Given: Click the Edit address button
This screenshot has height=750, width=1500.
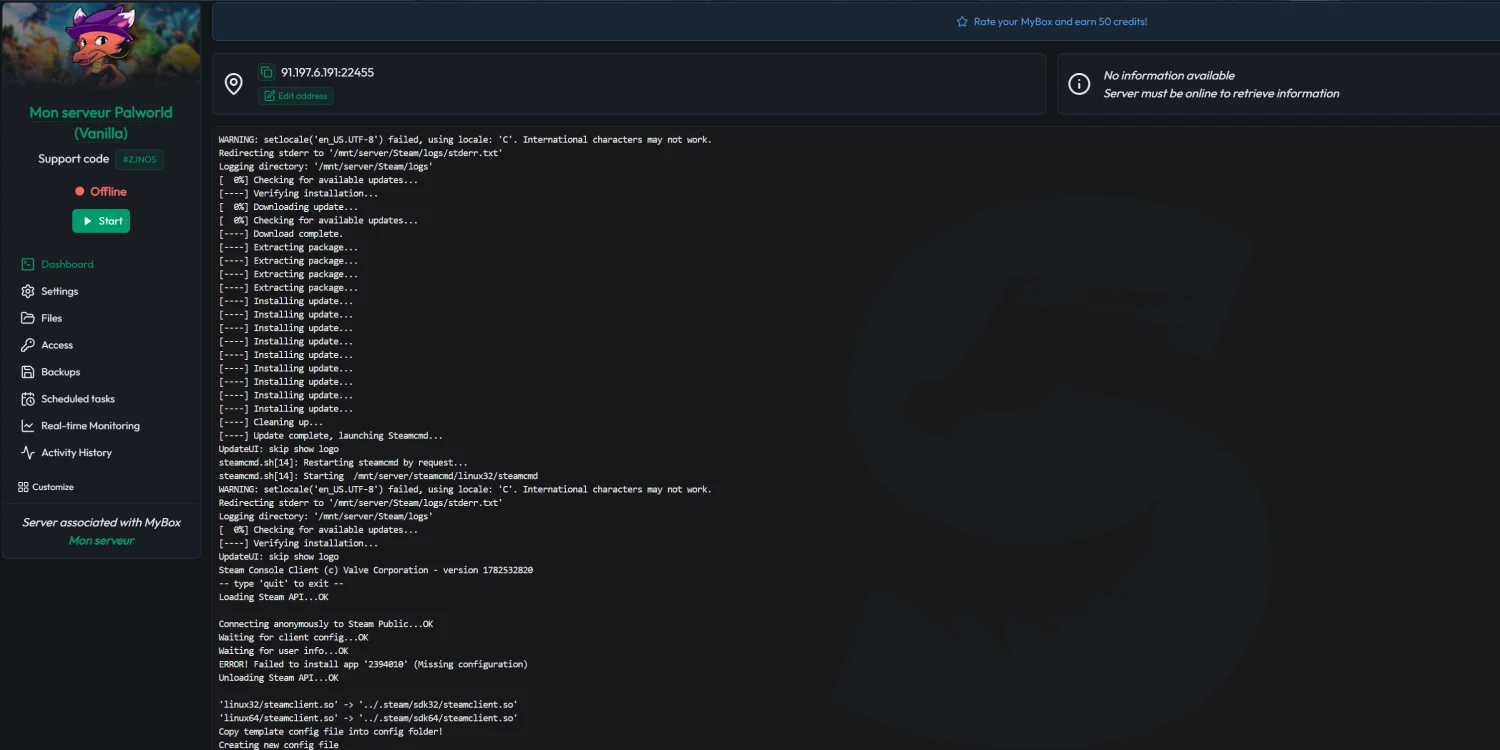Looking at the screenshot, I should (x=296, y=96).
